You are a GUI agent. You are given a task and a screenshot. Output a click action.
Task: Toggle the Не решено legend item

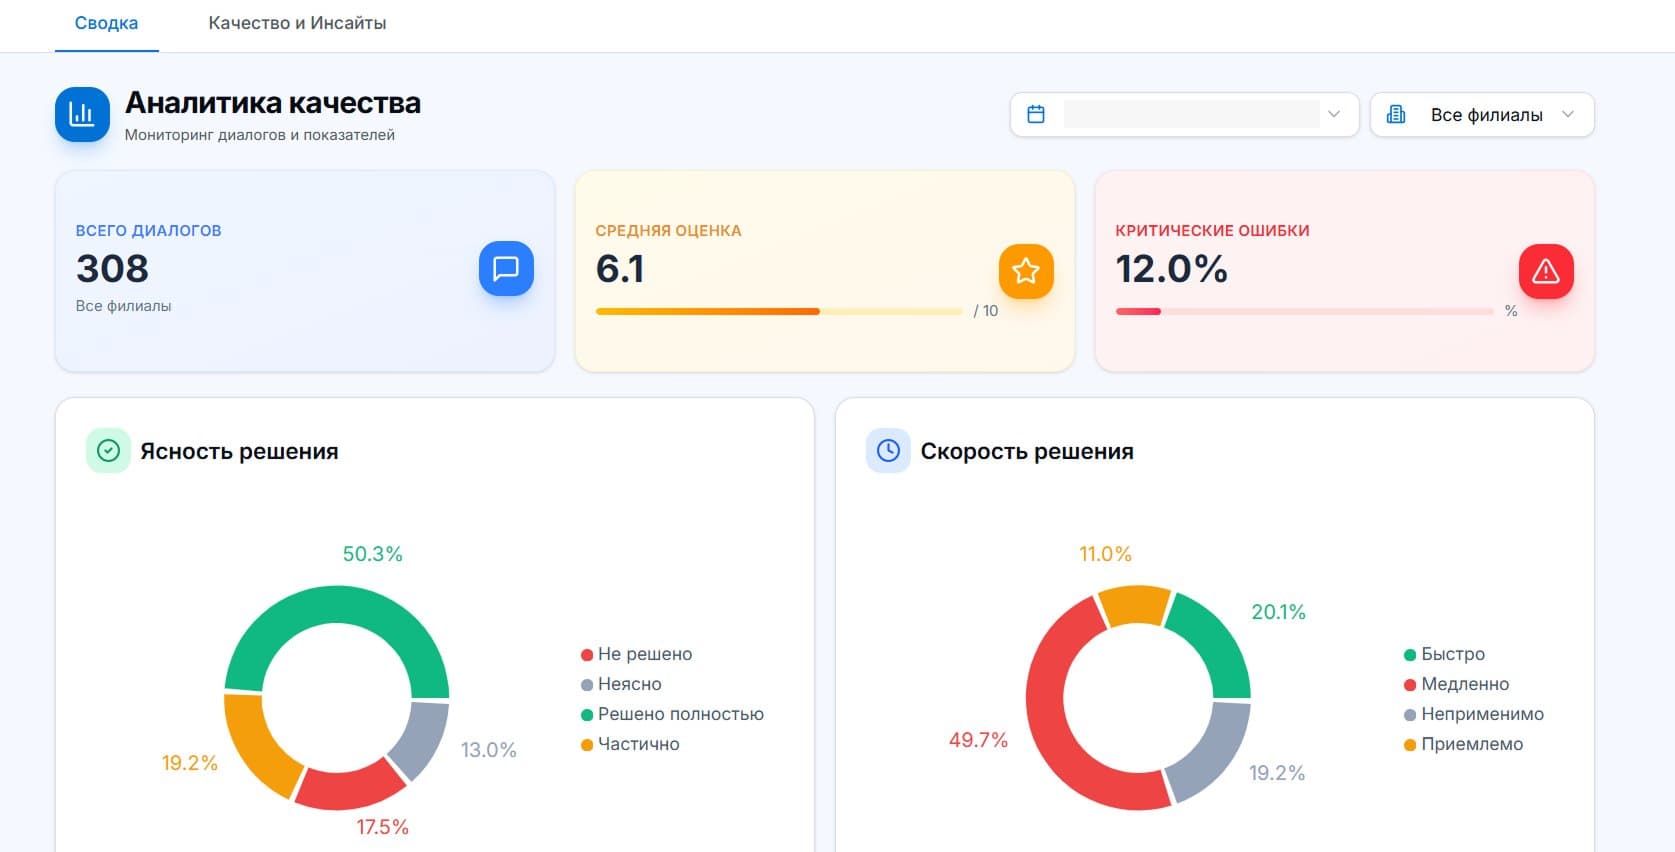636,654
